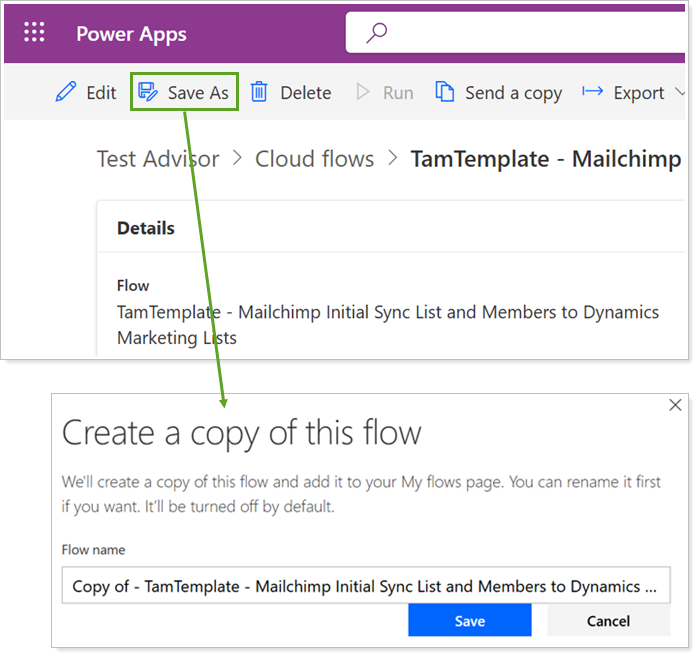
Task: Expand the Export dropdown chevron
Action: pos(682,94)
